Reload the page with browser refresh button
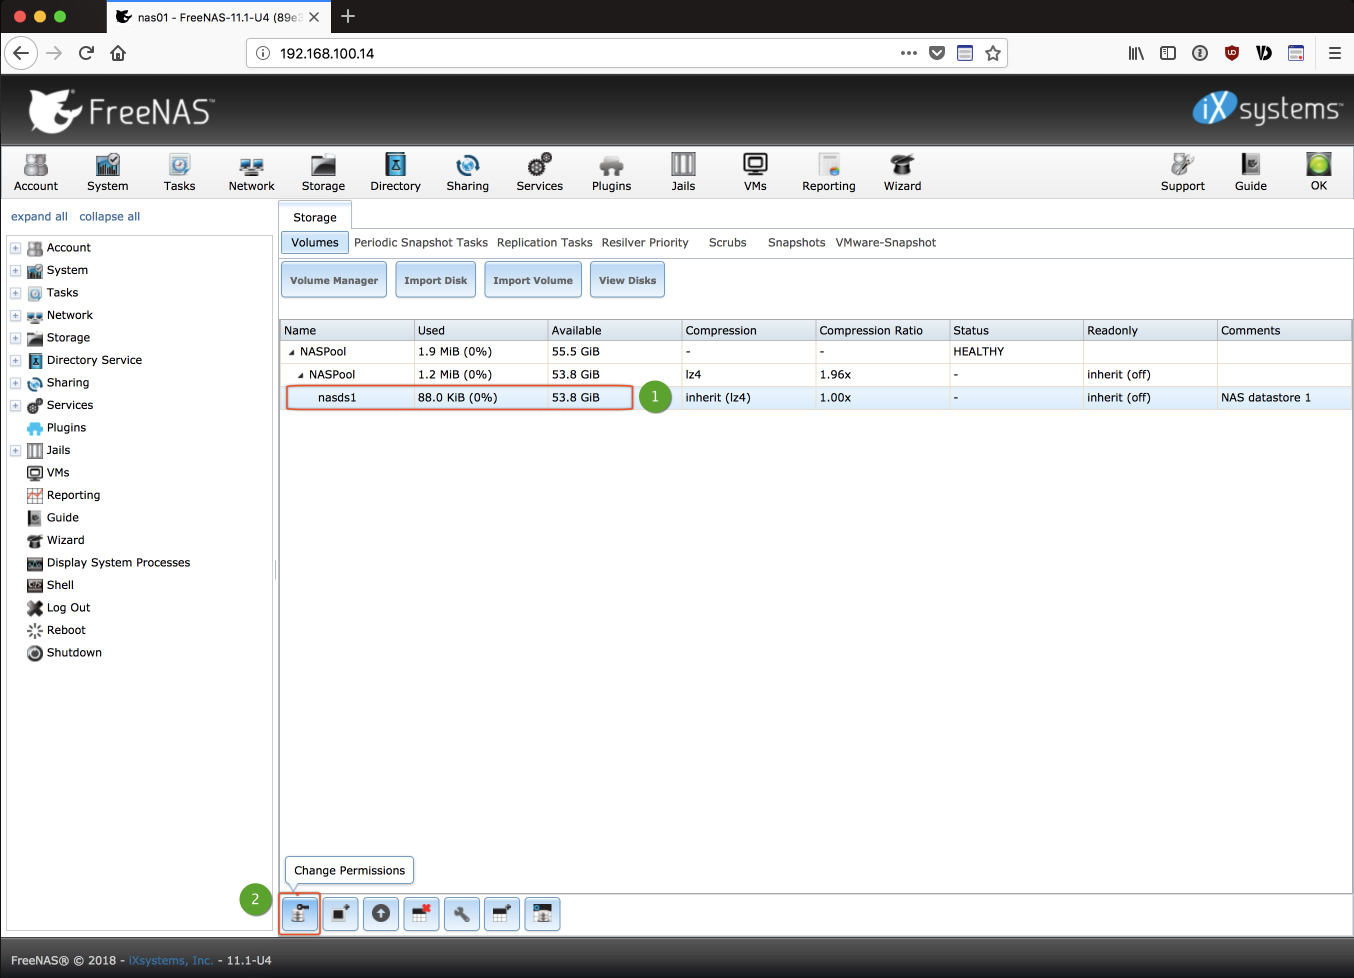1354x978 pixels. click(x=86, y=53)
